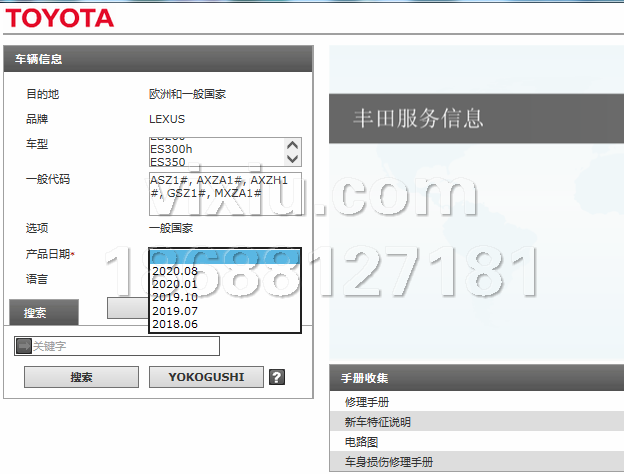
Task: Pick 2019.10 in production date list
Action: pyautogui.click(x=175, y=297)
